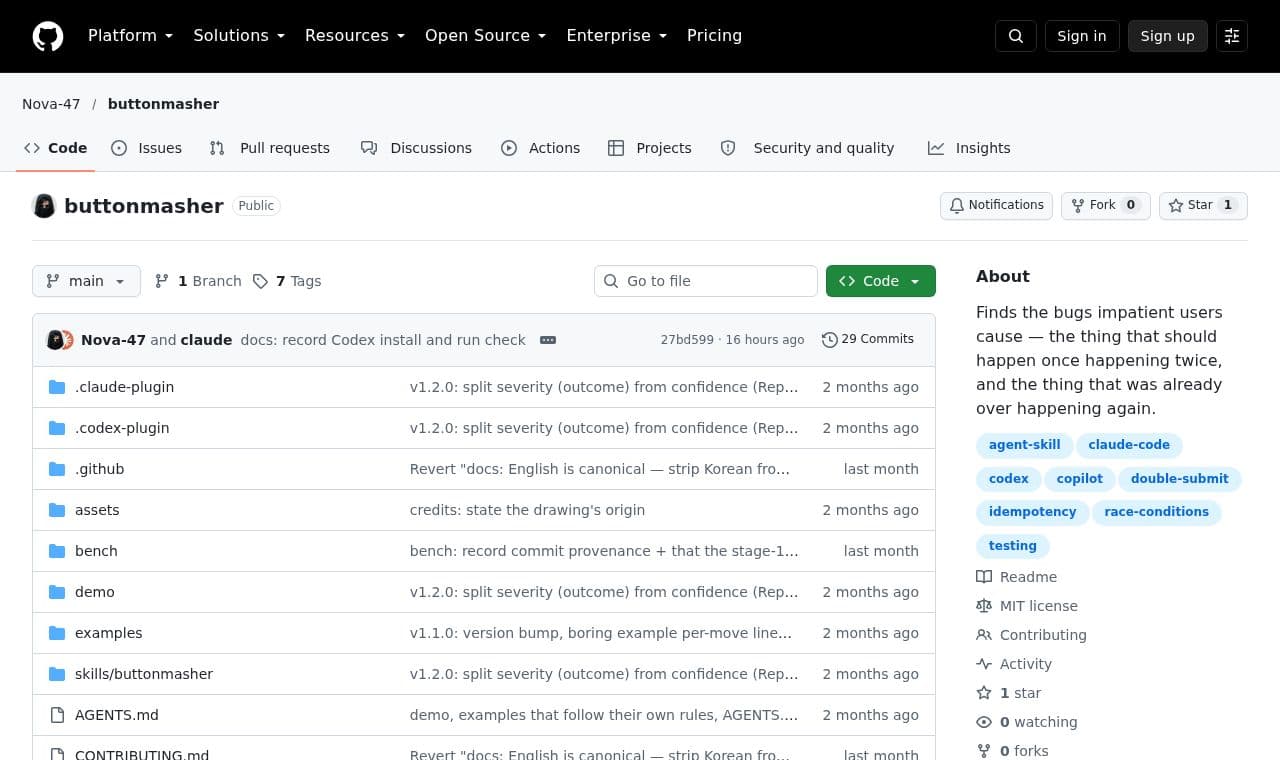Open the bench folder
This screenshot has width=1280, height=760.
point(96,551)
